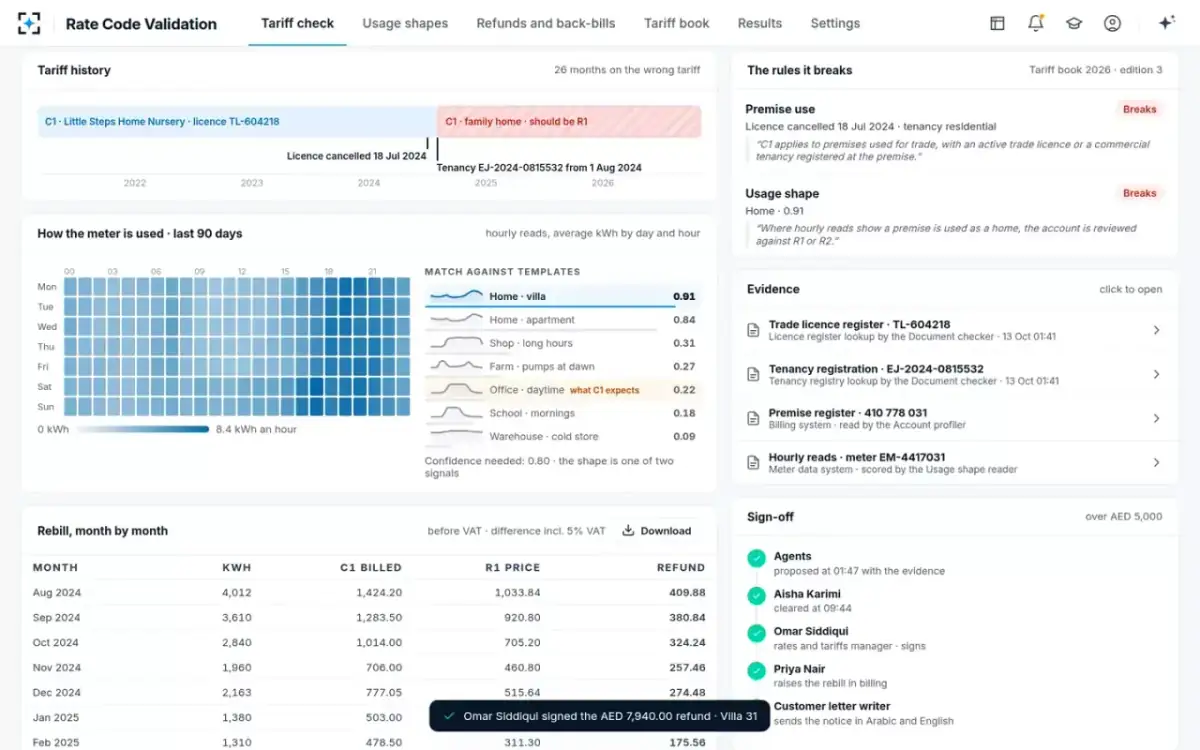The image size is (1200, 750).
Task: Expand the Tenancy registration evidence chevron
Action: click(1156, 374)
